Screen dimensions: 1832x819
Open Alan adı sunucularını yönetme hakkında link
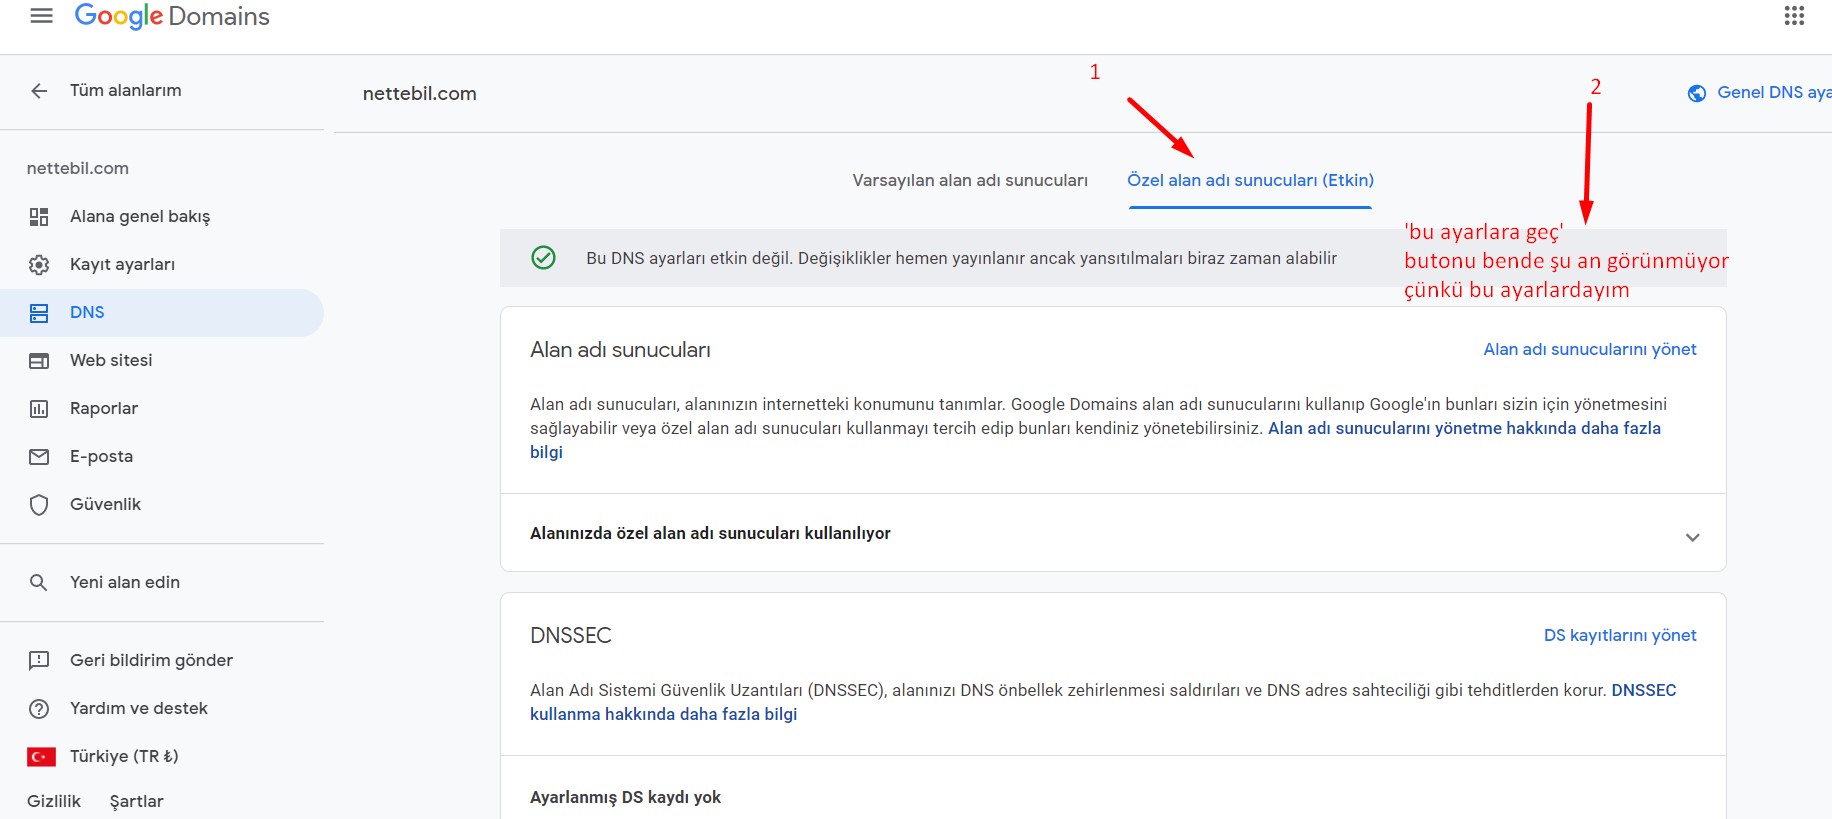point(1464,428)
